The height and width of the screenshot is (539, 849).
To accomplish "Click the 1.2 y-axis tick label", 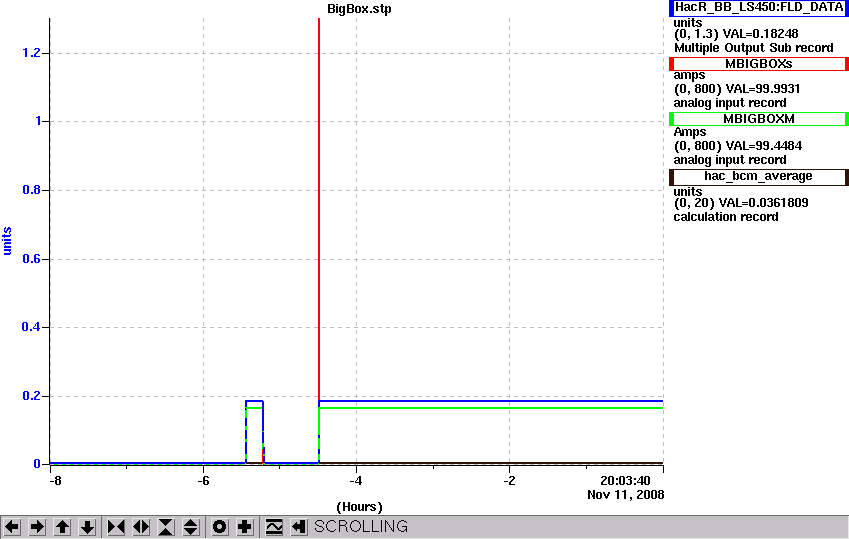I will pos(31,53).
